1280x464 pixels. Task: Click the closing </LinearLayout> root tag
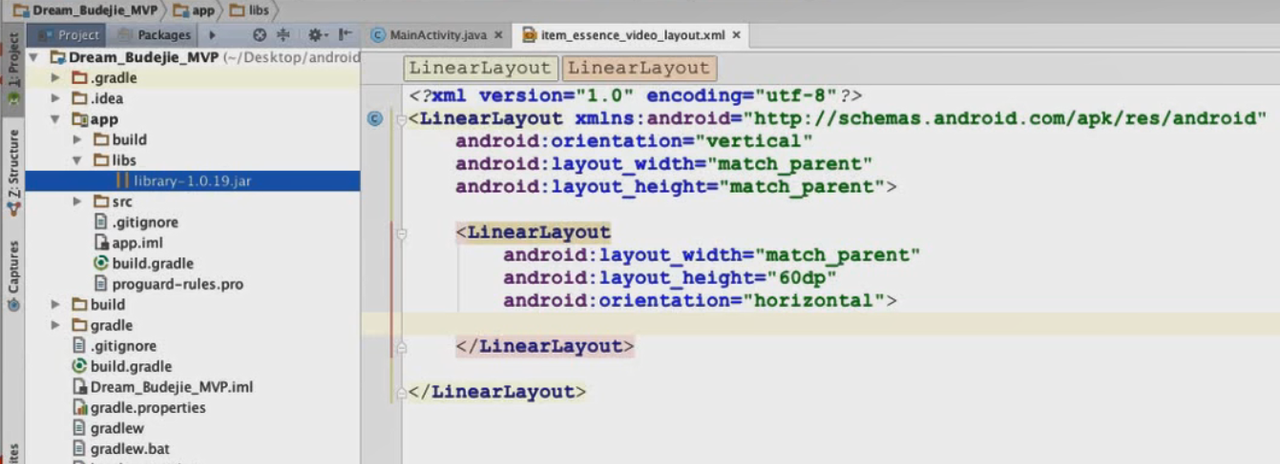tap(497, 392)
